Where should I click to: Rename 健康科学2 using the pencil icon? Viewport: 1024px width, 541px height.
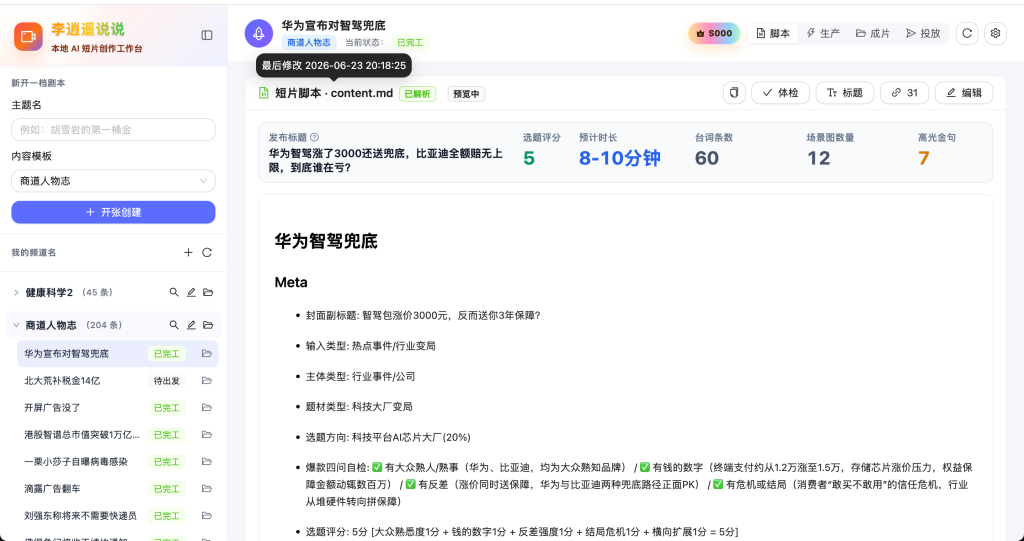pyautogui.click(x=191, y=293)
